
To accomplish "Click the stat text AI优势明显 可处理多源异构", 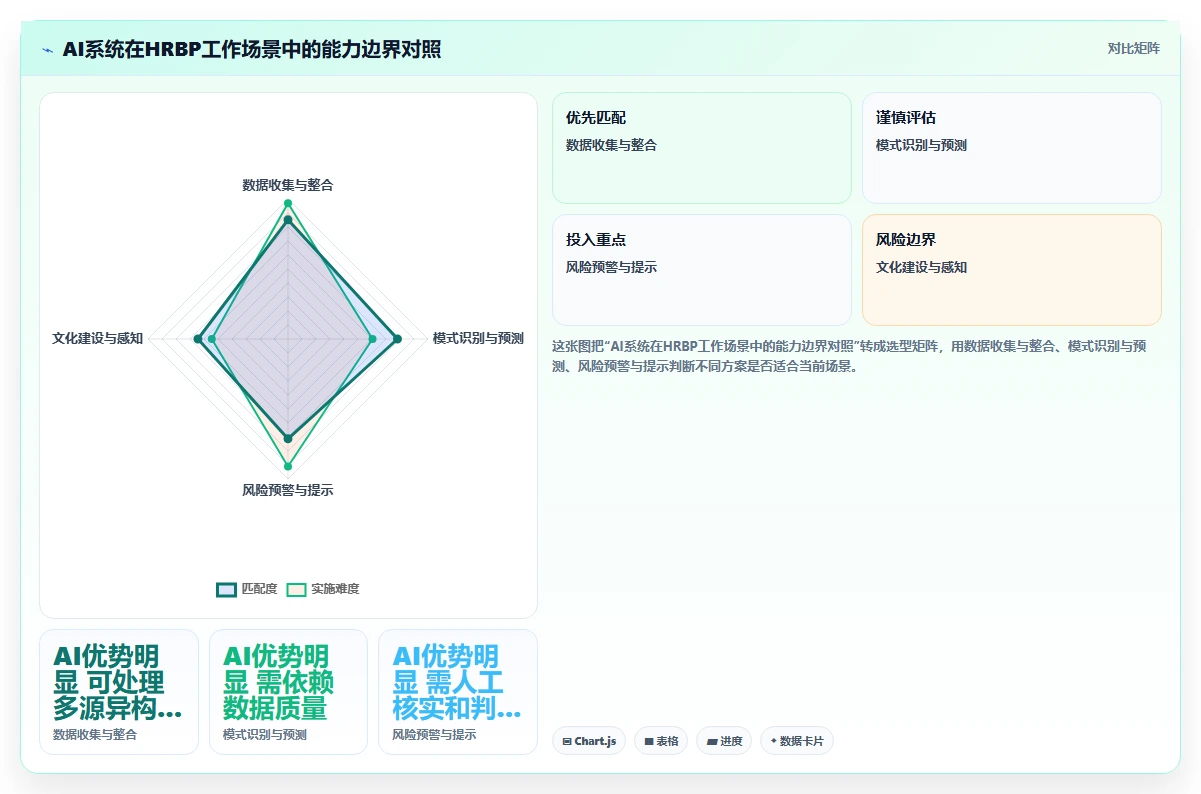I will [x=118, y=683].
